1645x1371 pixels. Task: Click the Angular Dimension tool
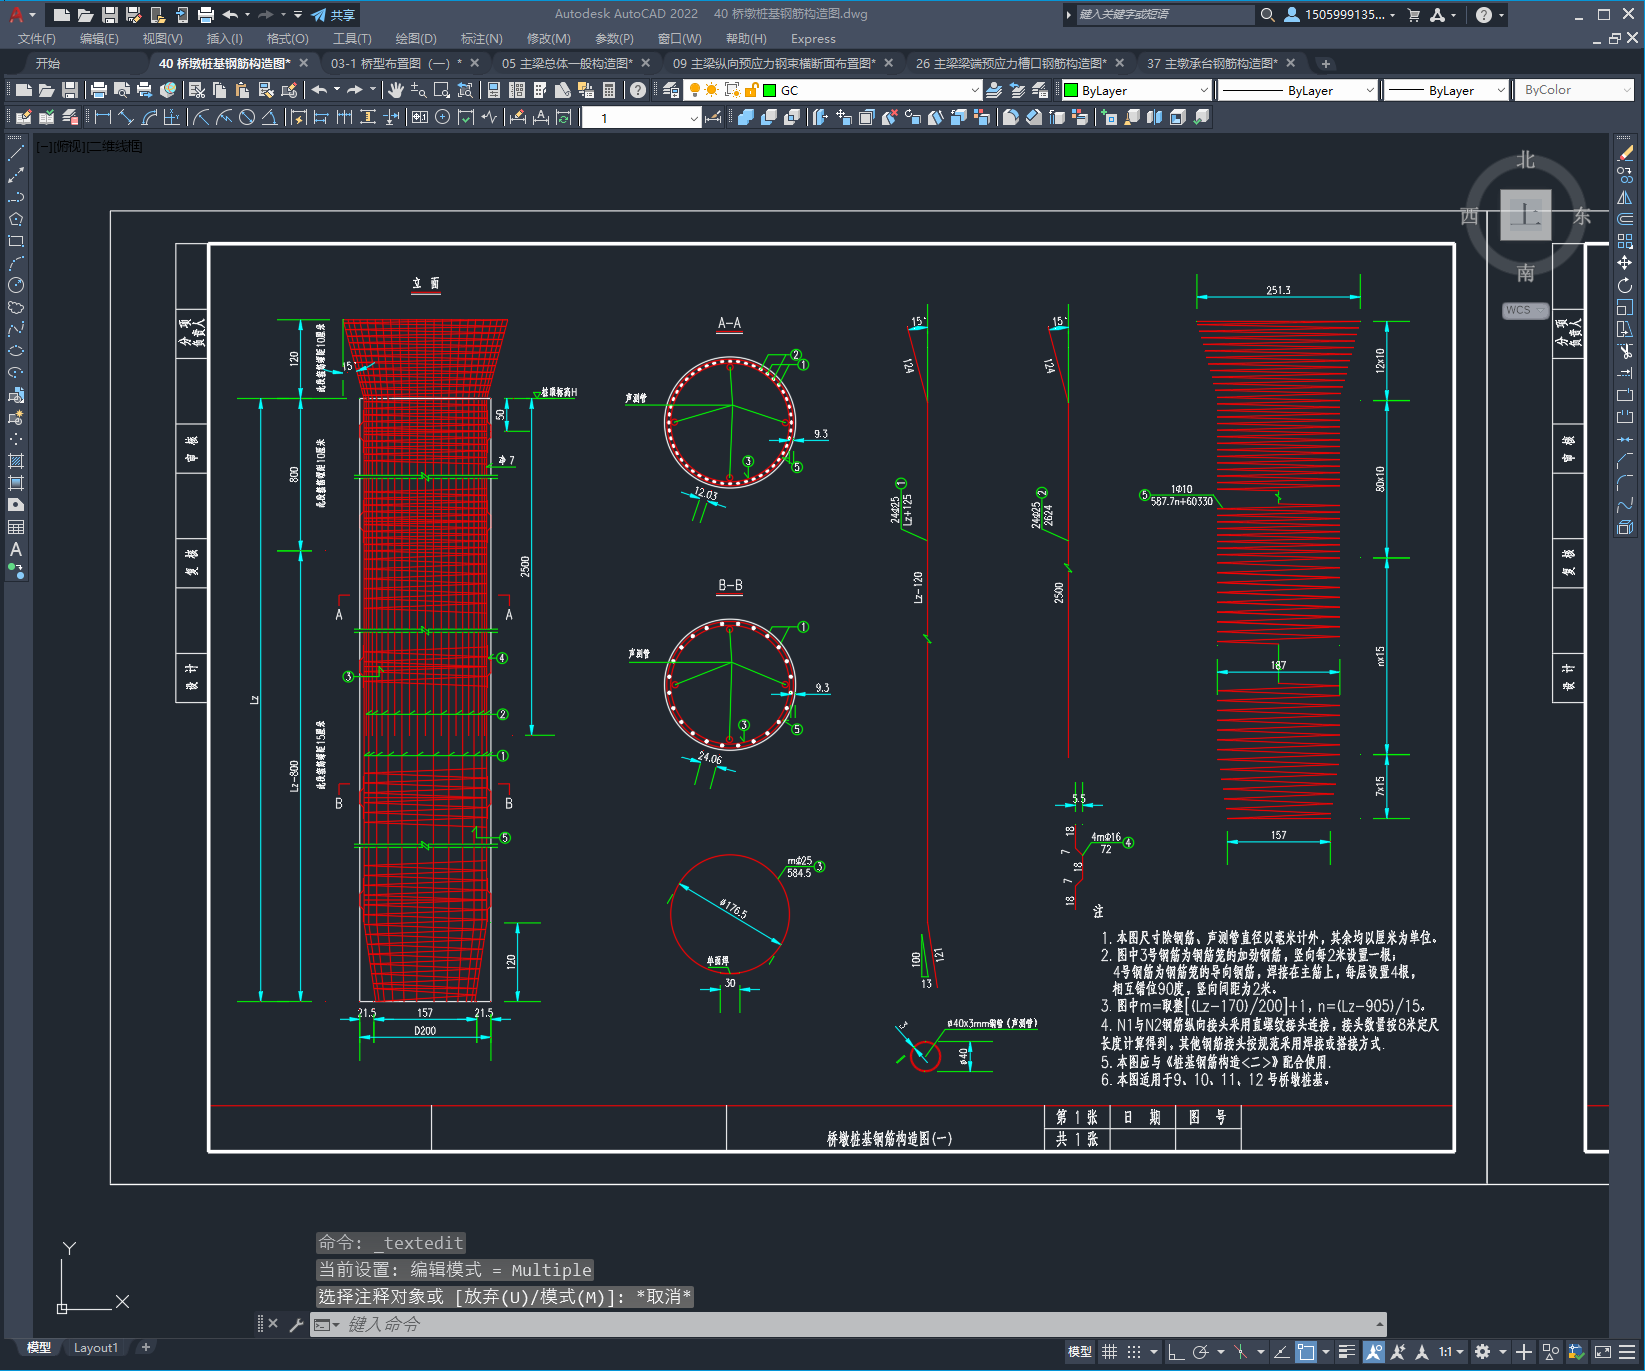[x=269, y=117]
